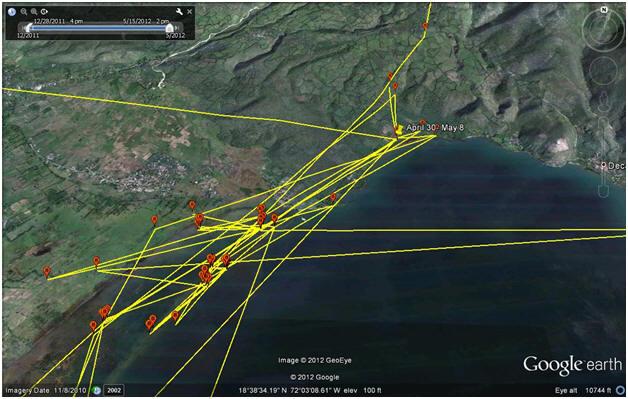Step the time slider forward
Screen dimensions: 628x399
[x=177, y=28]
